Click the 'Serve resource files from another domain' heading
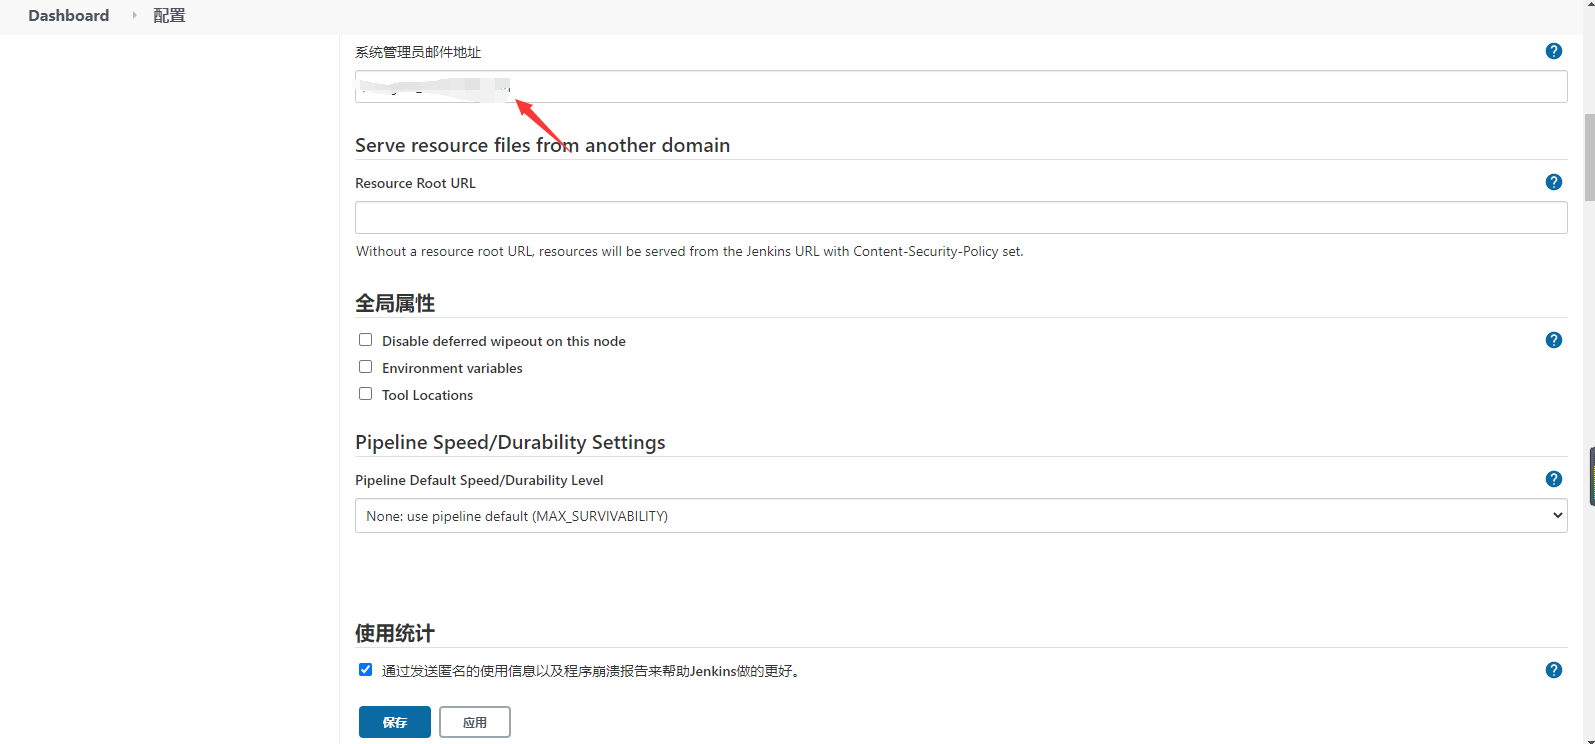 [542, 145]
